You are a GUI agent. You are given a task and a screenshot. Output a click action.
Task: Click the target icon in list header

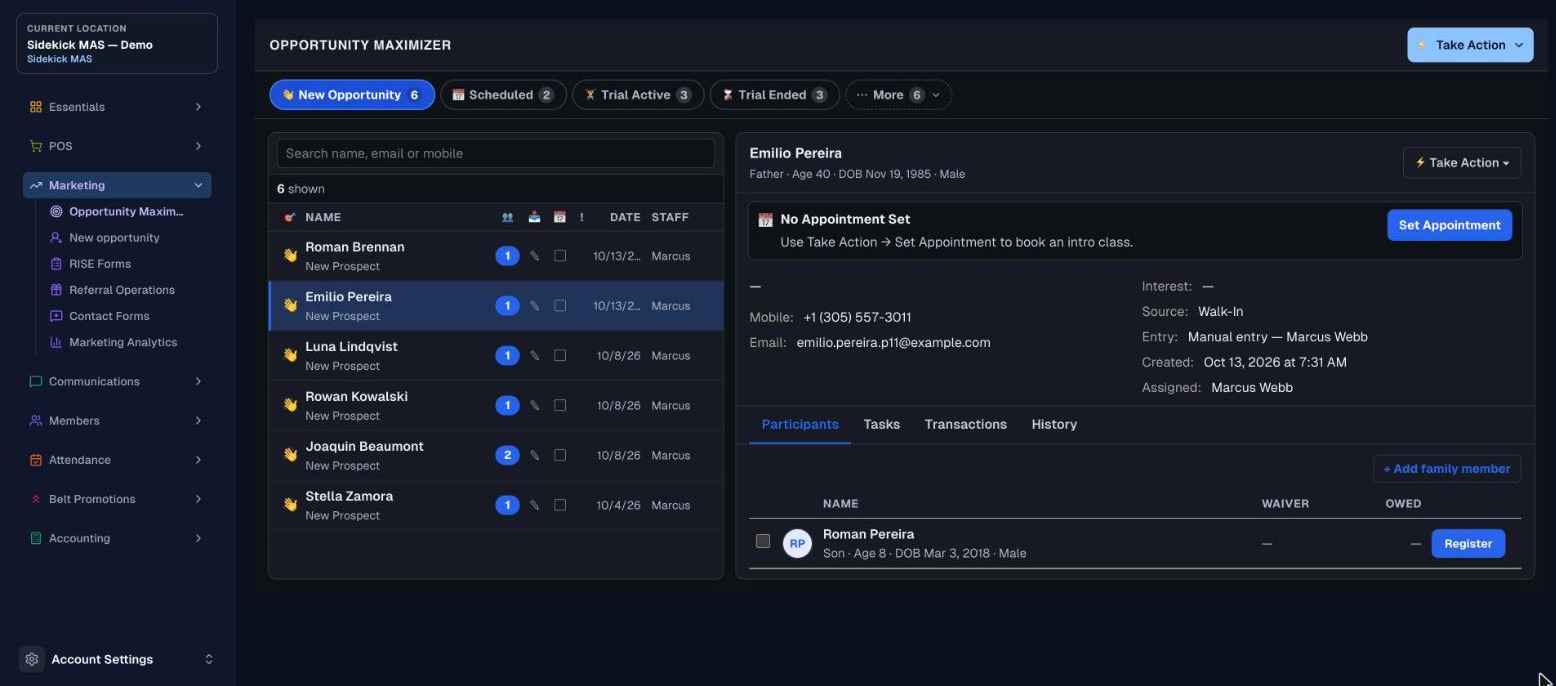click(290, 217)
